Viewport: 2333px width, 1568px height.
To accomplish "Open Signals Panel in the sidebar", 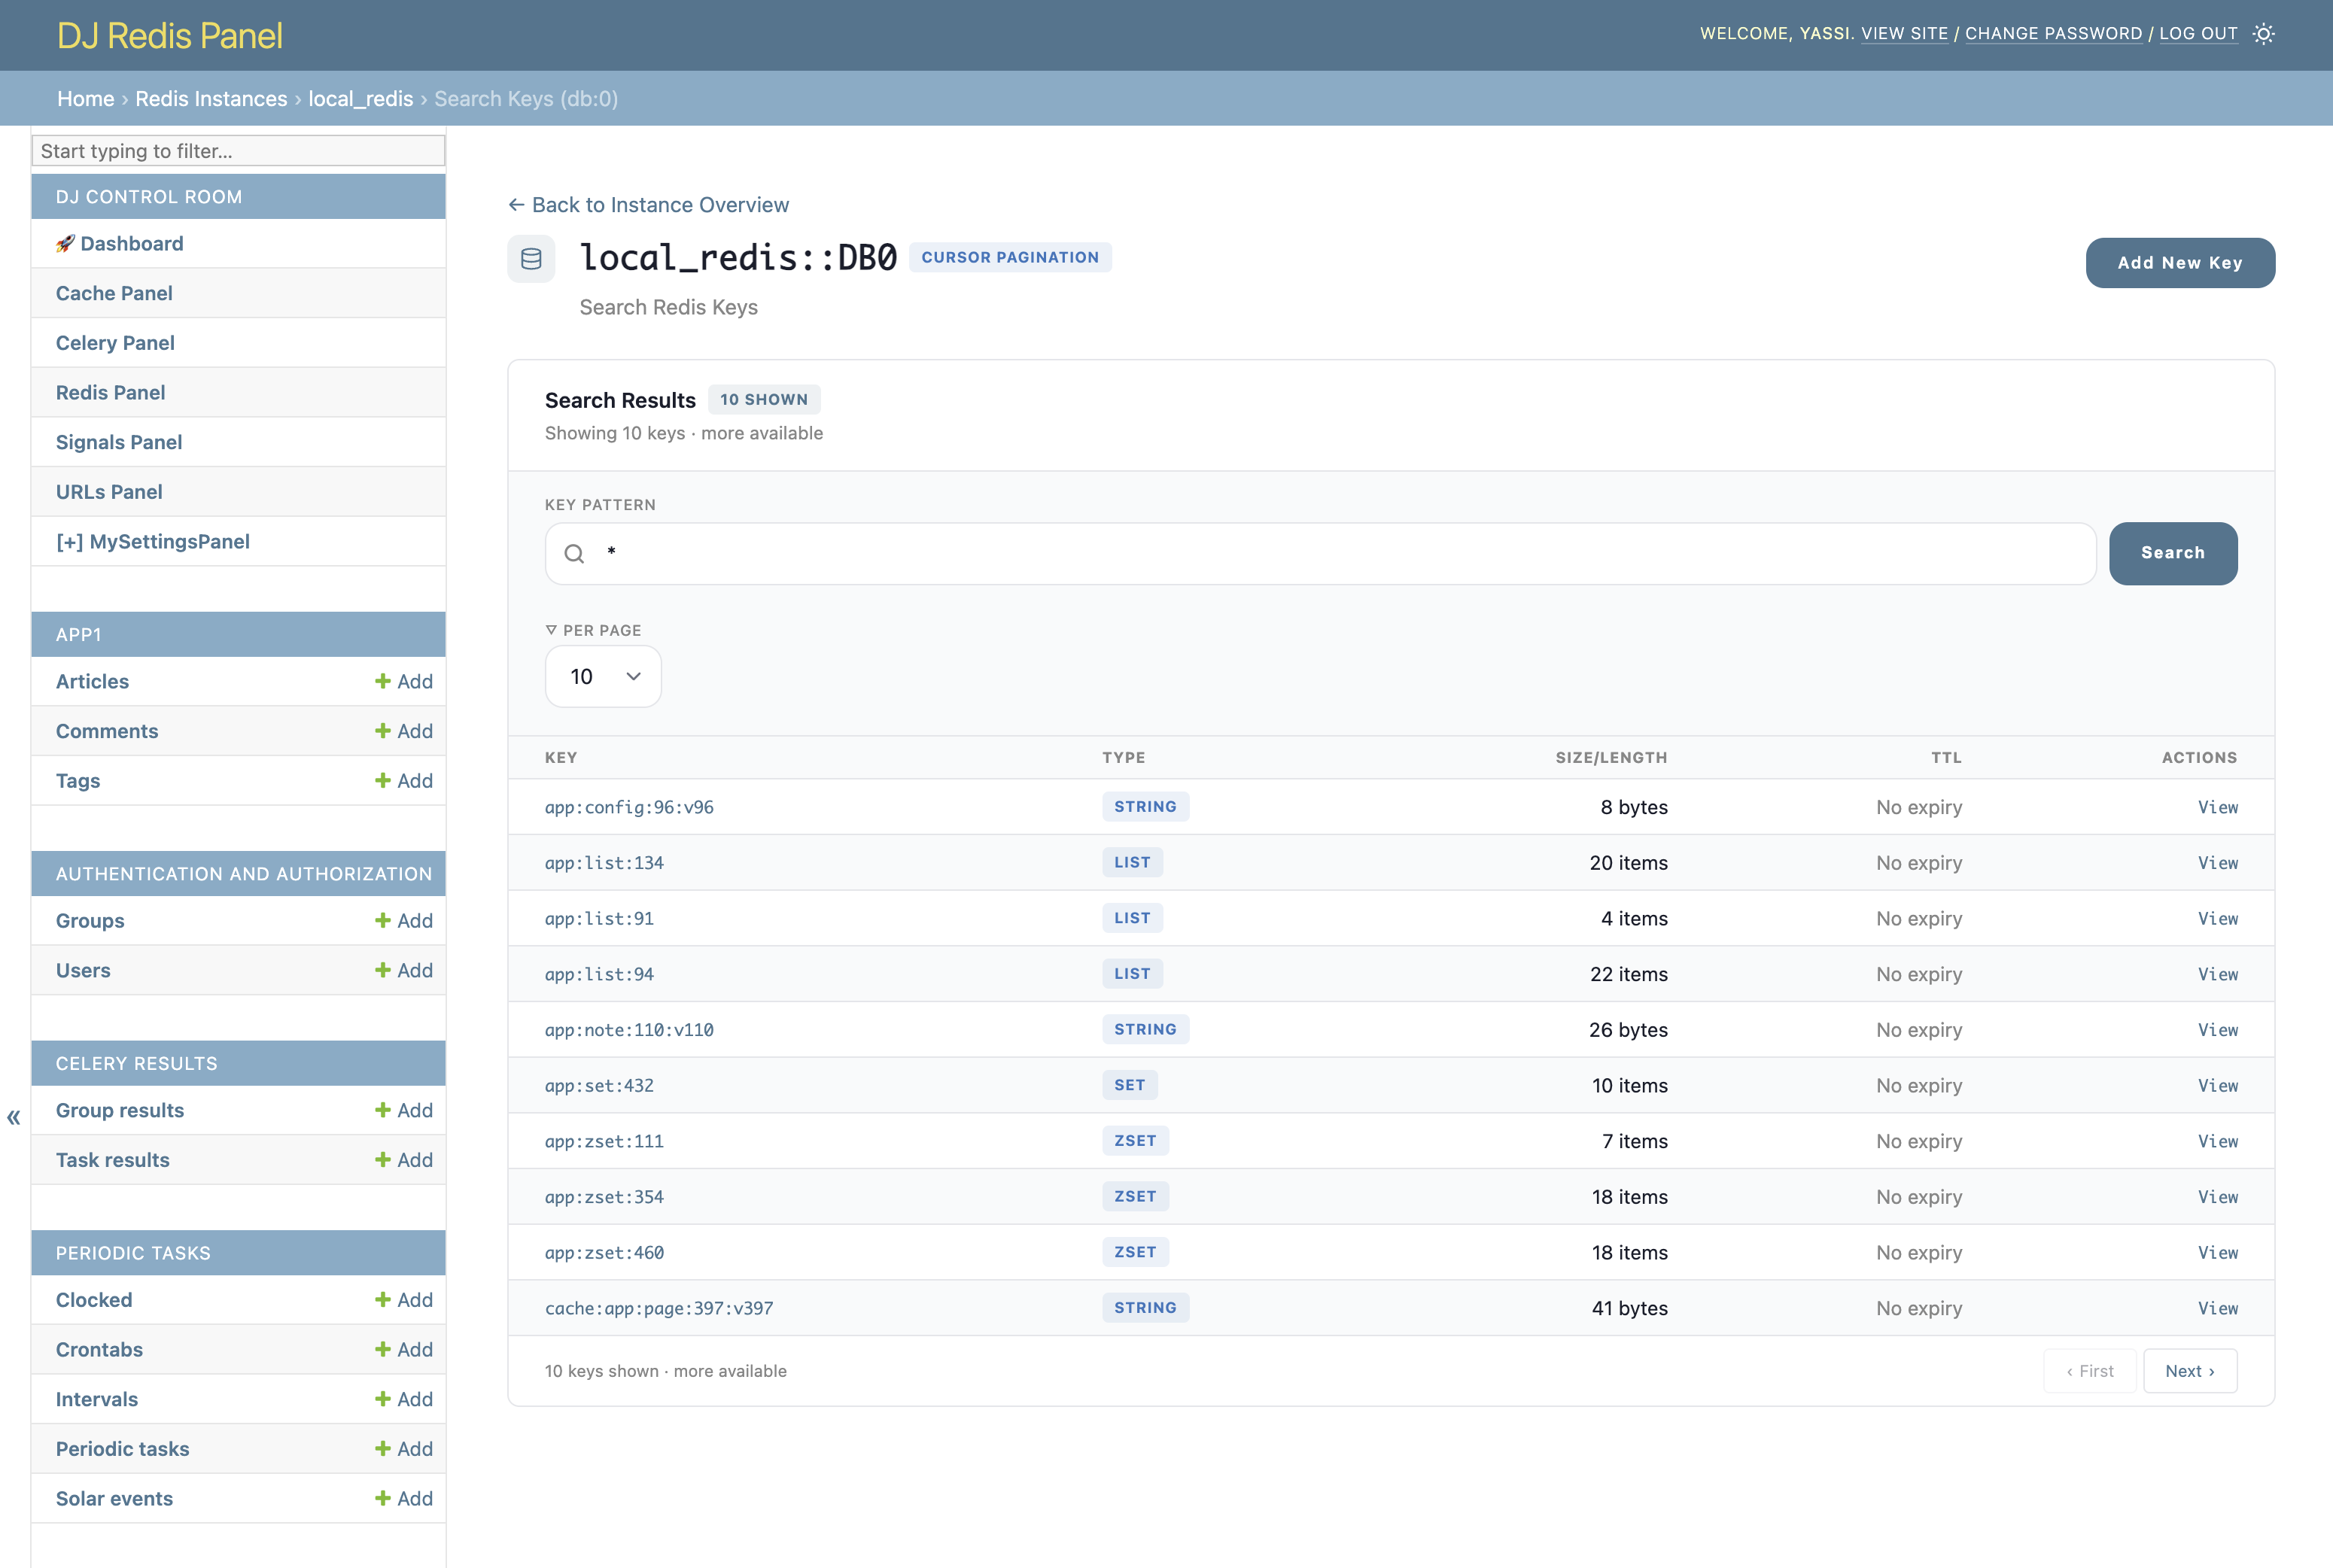I will tap(119, 442).
